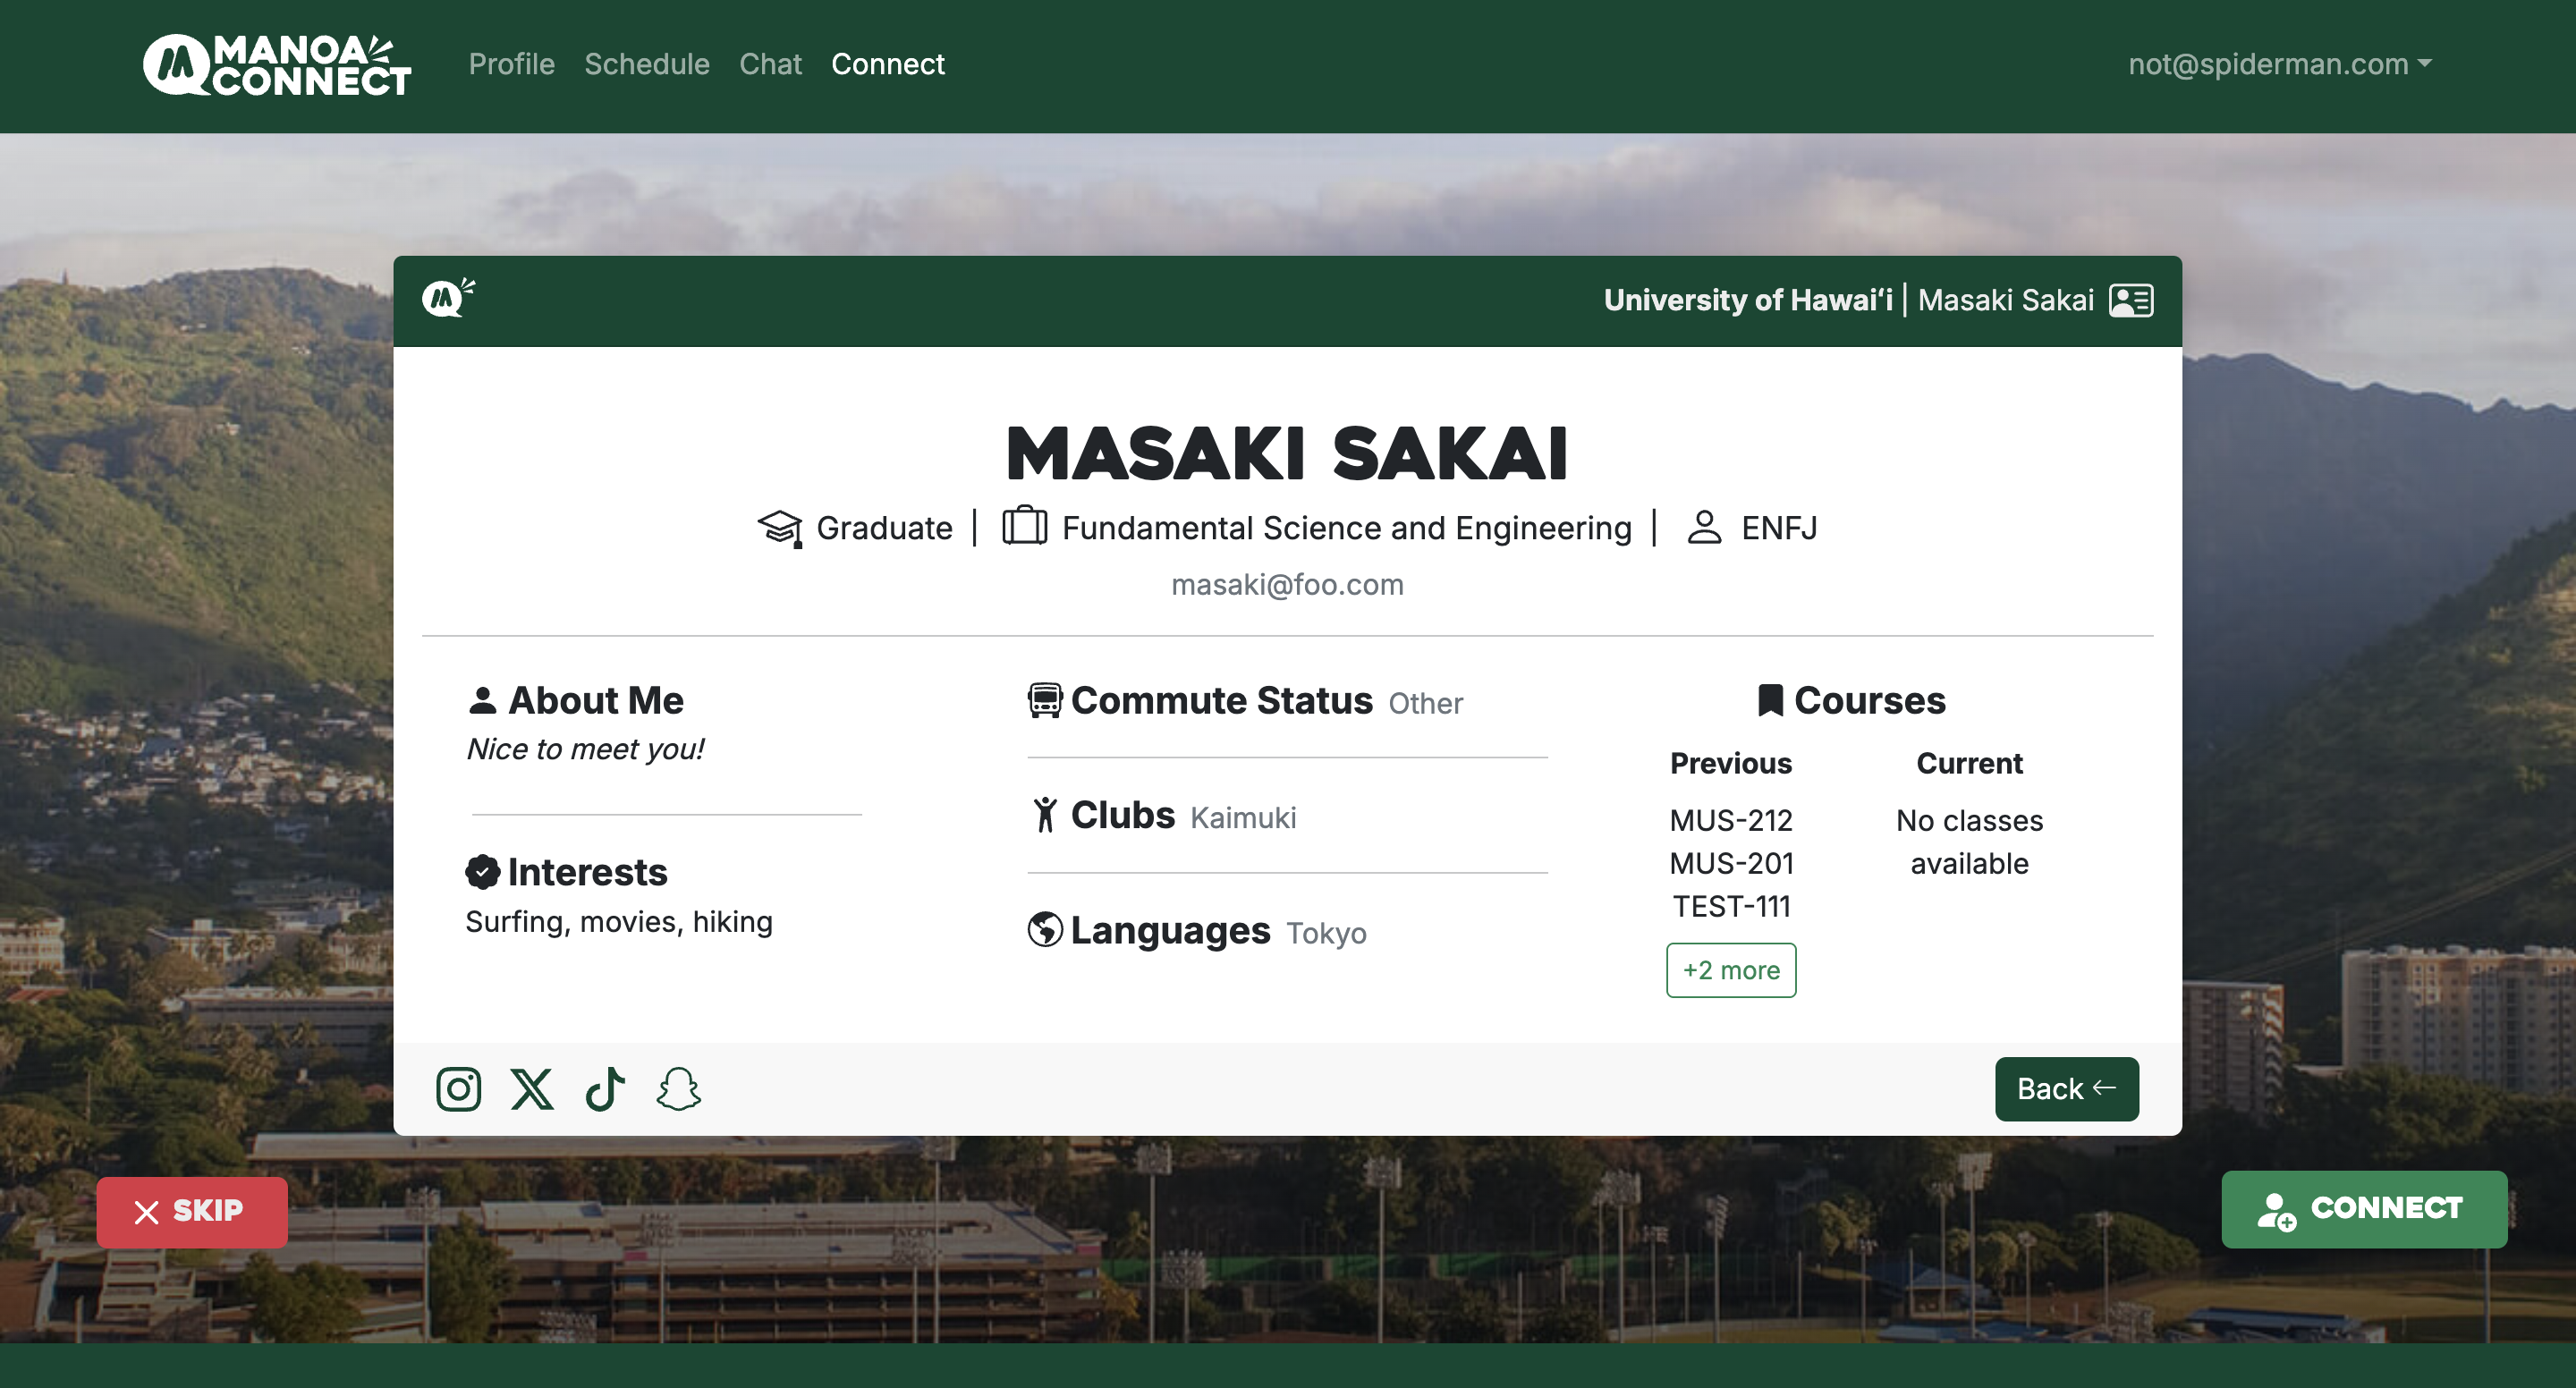
Task: Open the Snapchat ghost icon
Action: tap(678, 1089)
